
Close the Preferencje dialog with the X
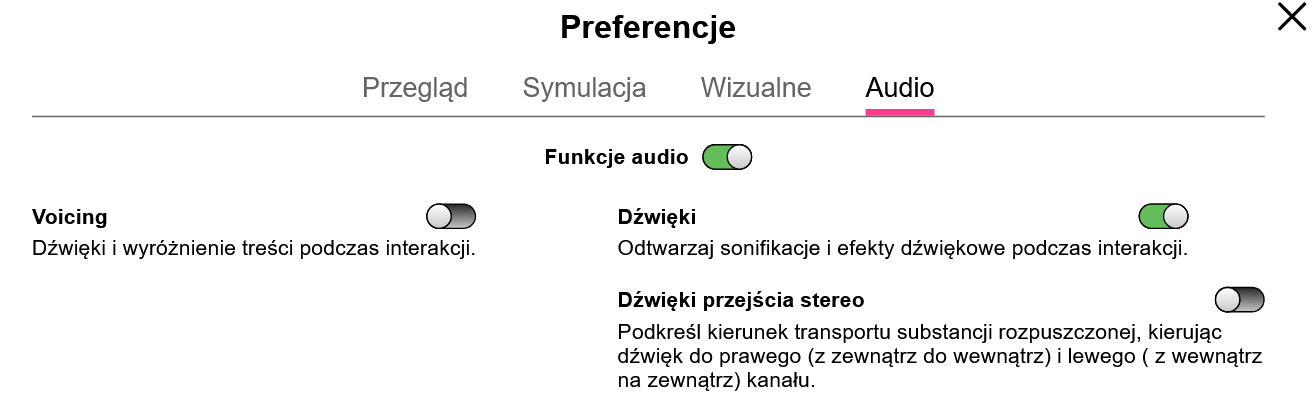pos(1291,17)
